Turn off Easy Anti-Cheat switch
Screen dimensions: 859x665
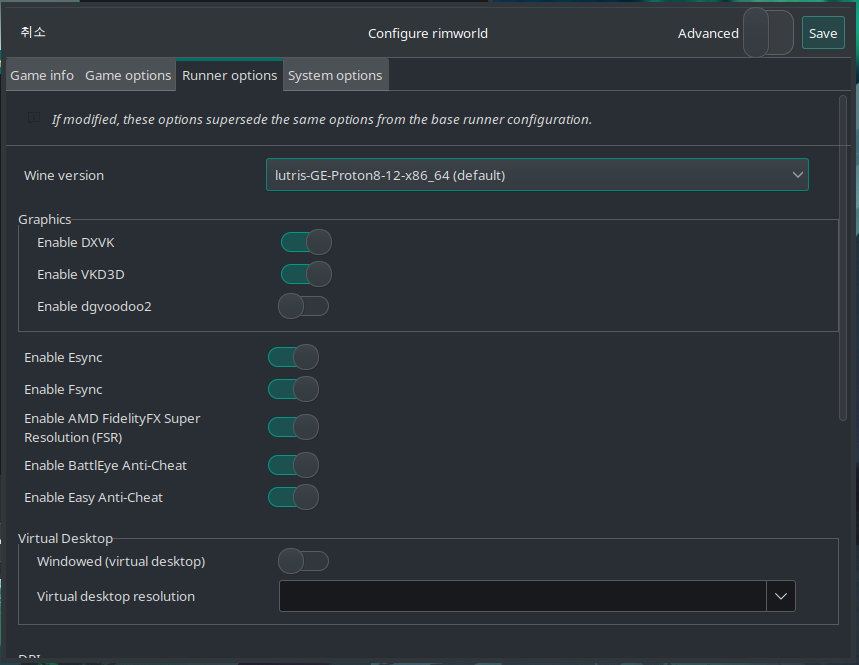coord(293,497)
